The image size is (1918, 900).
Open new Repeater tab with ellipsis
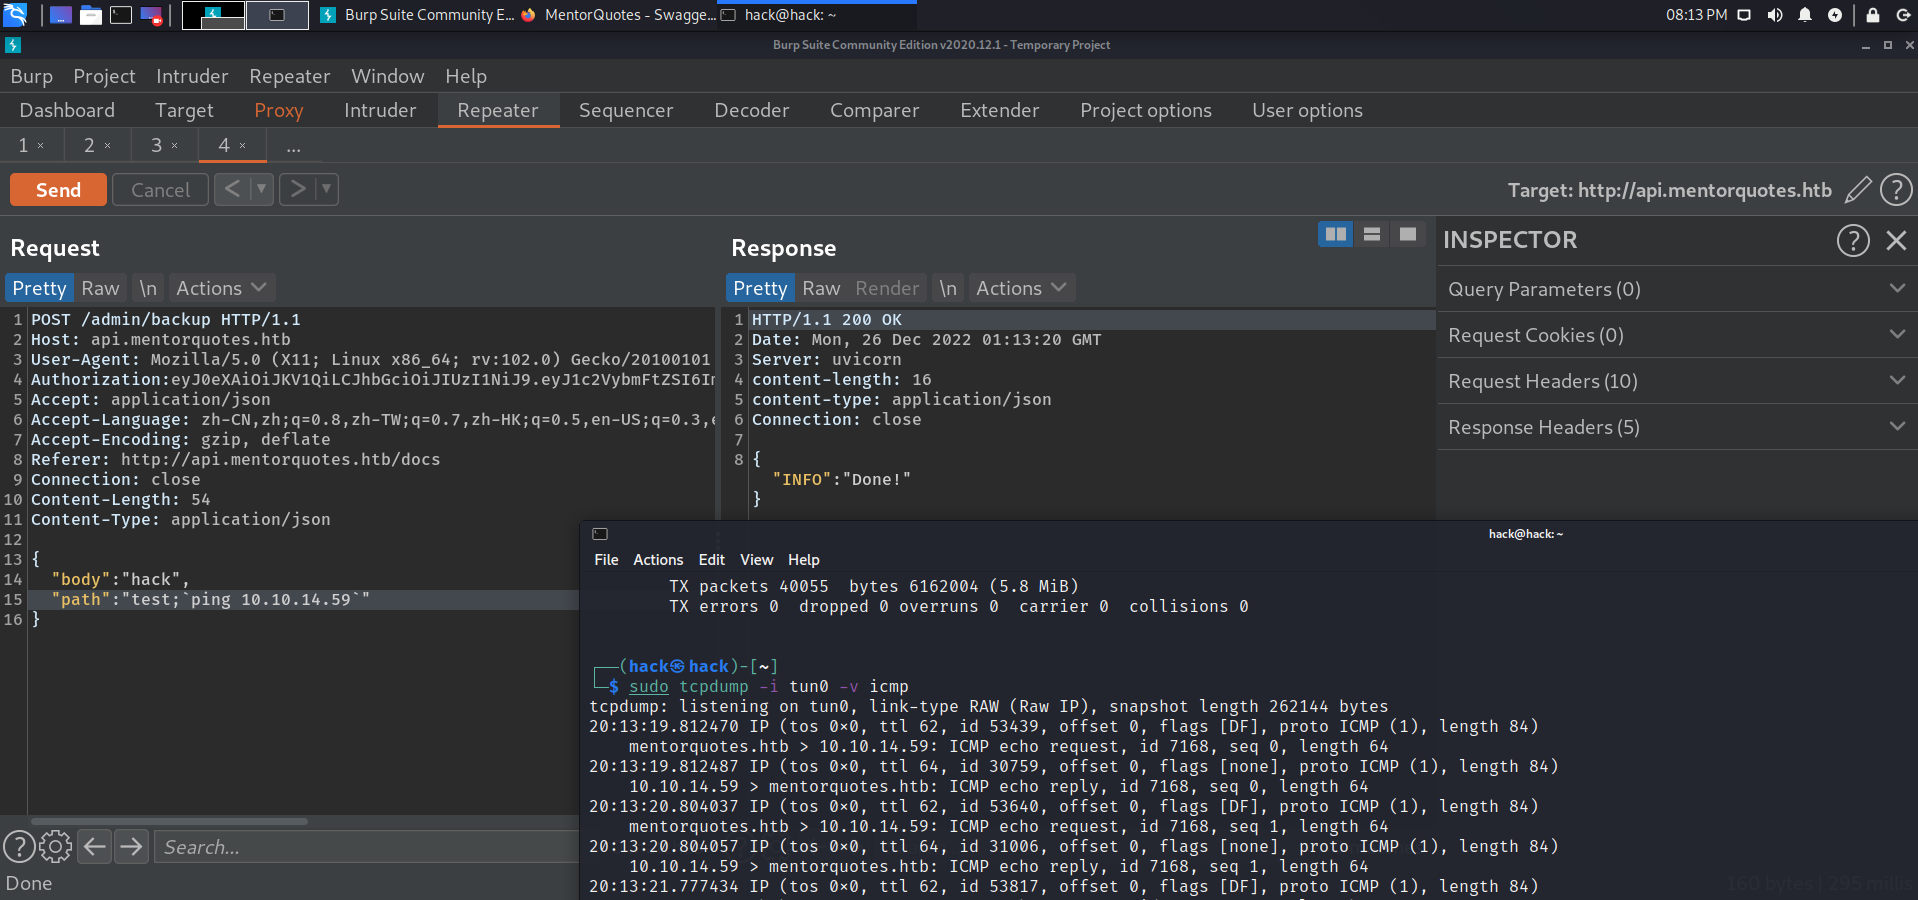point(293,146)
